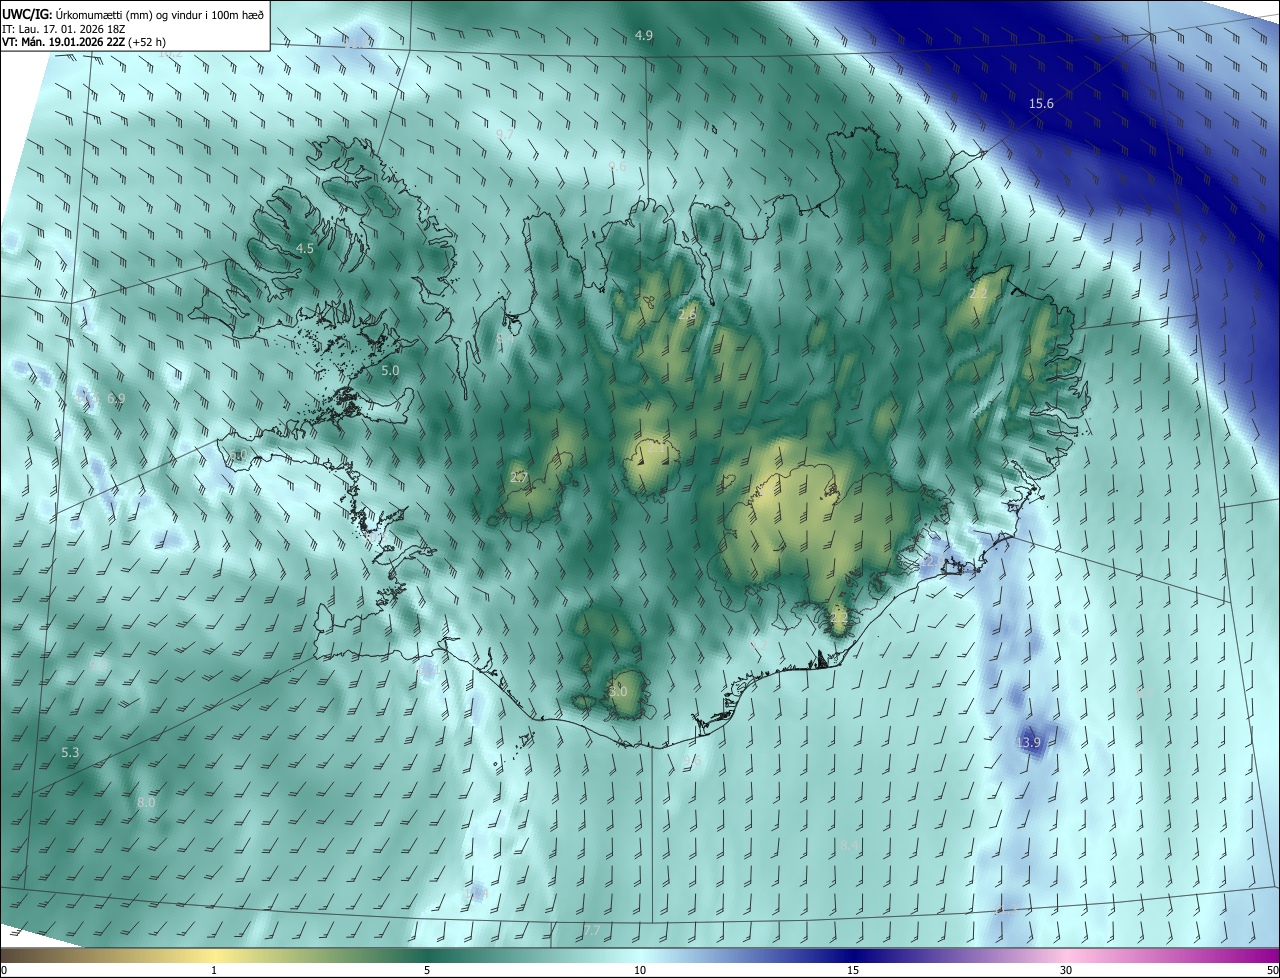This screenshot has width=1280, height=978.
Task: Click the 1 tick on the color scale
Action: tap(214, 970)
